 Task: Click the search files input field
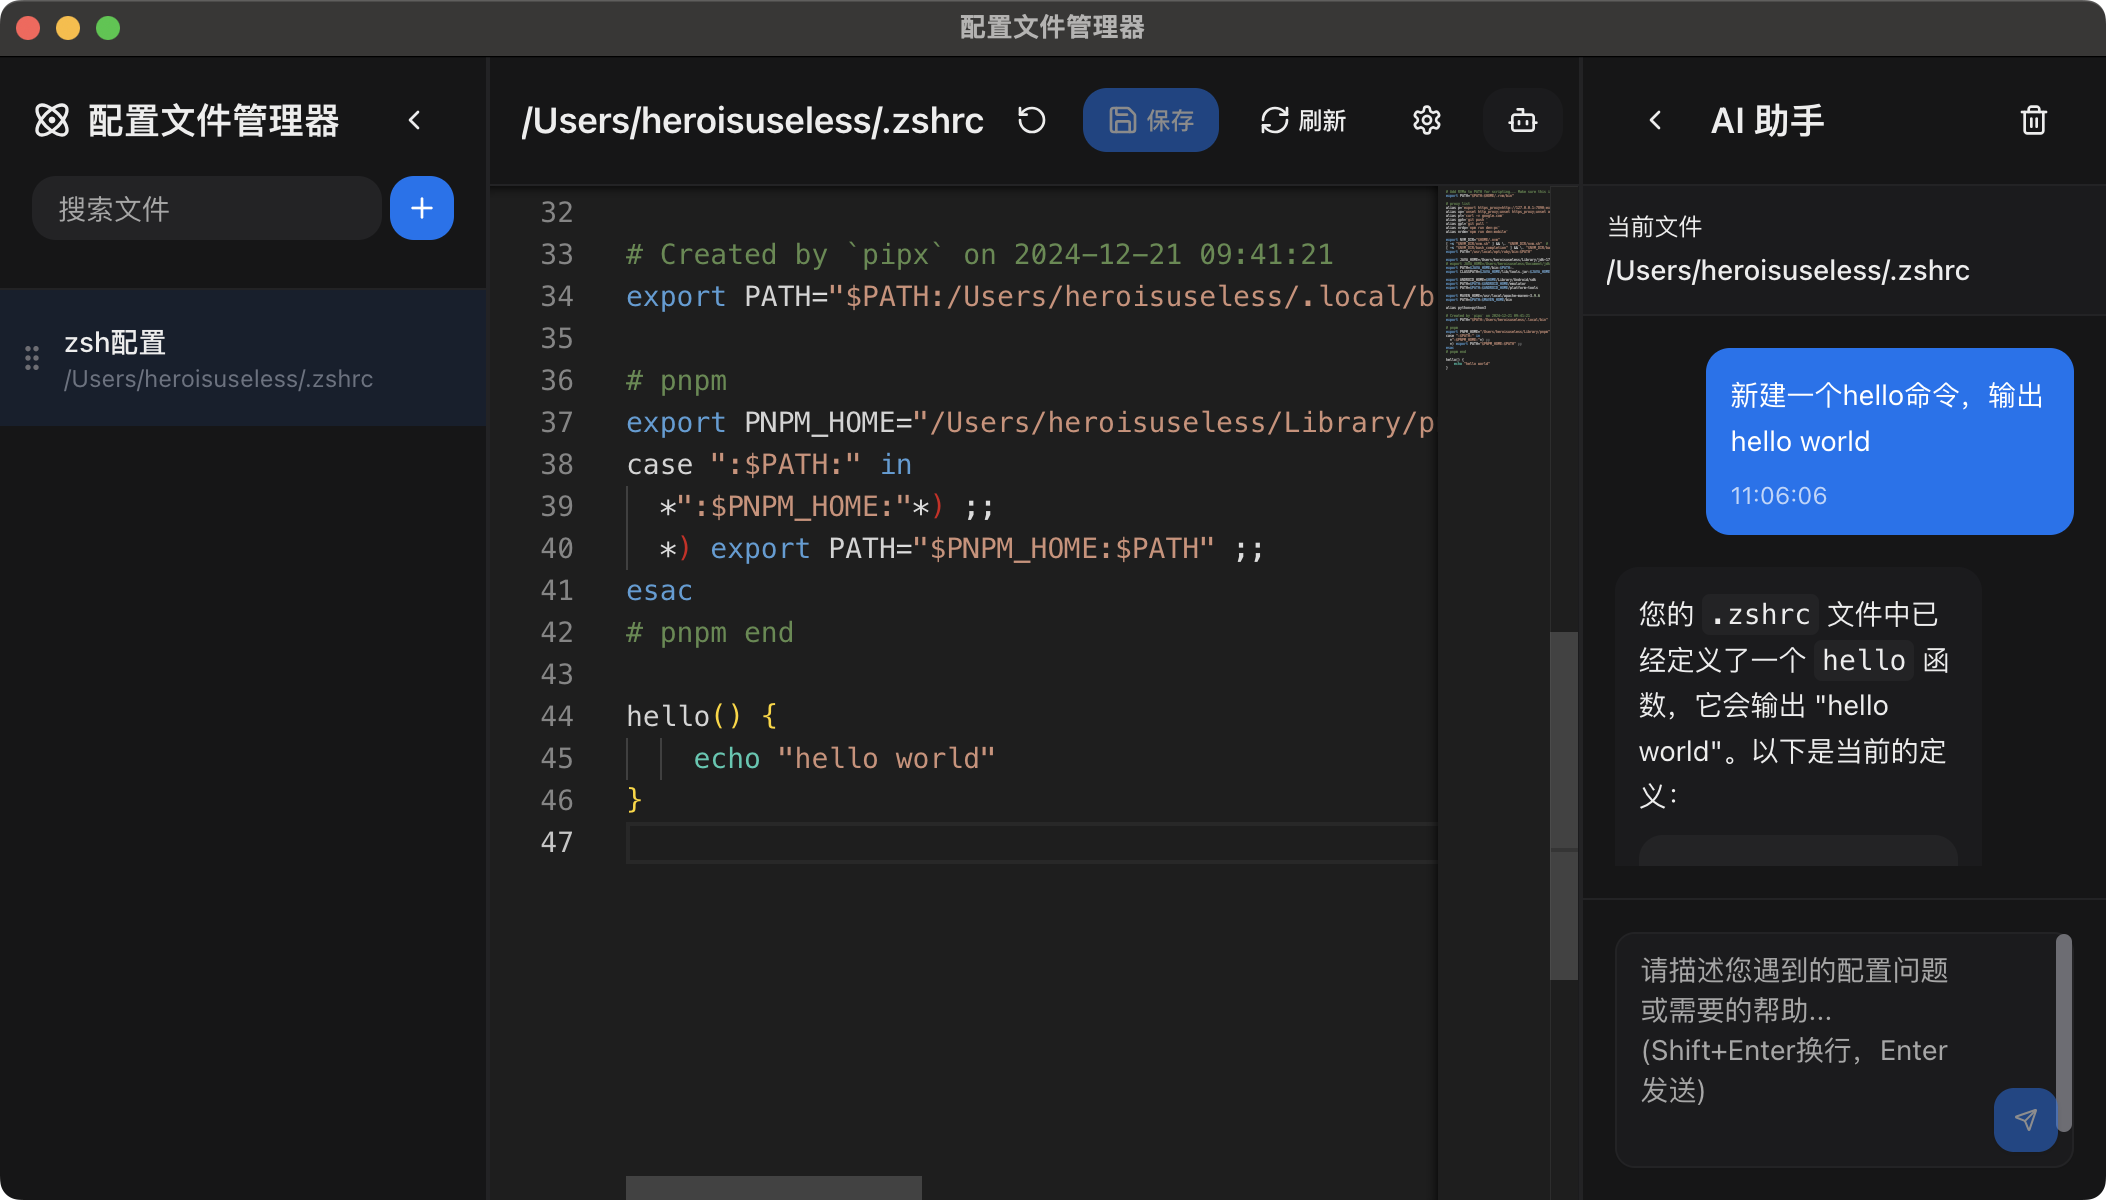pyautogui.click(x=206, y=208)
